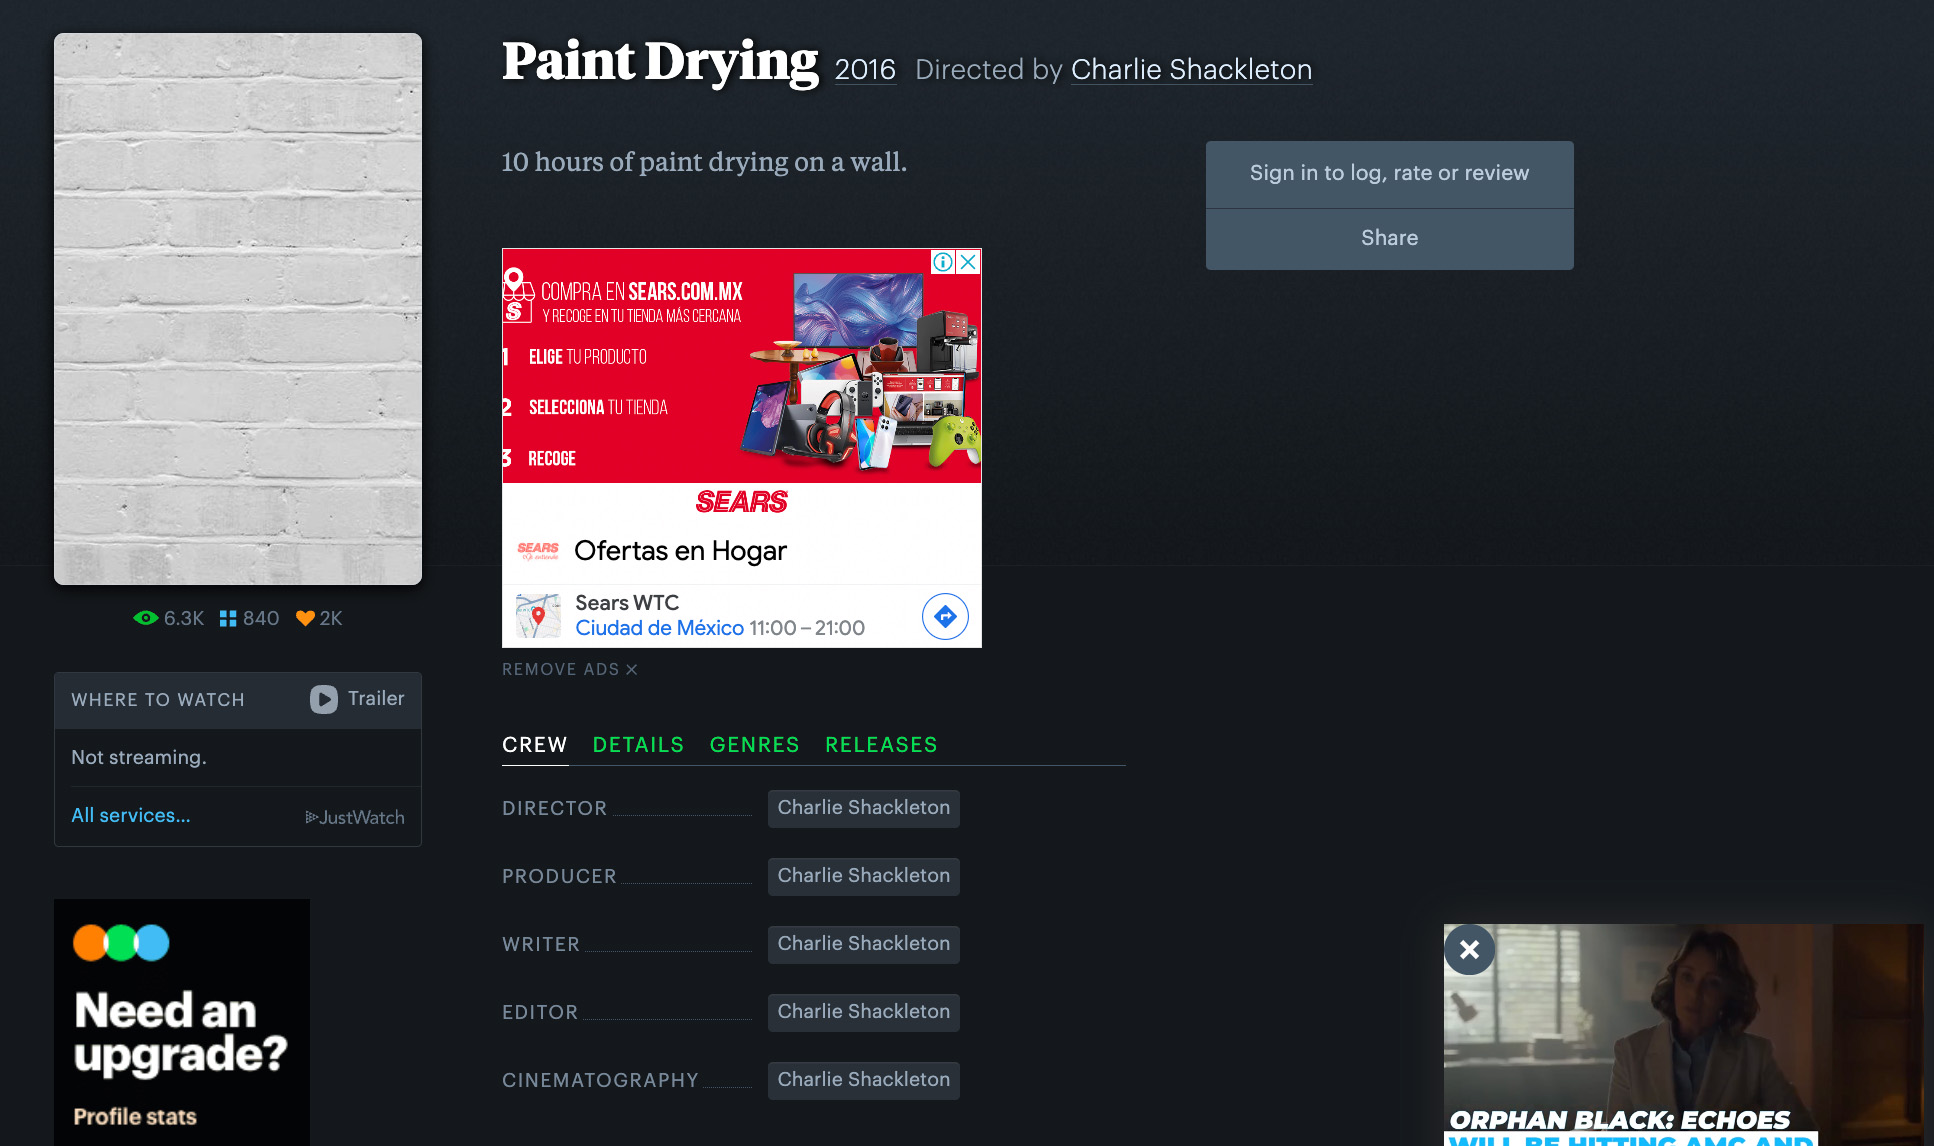Open the Genres tab
The height and width of the screenshot is (1146, 1934).
pos(754,745)
